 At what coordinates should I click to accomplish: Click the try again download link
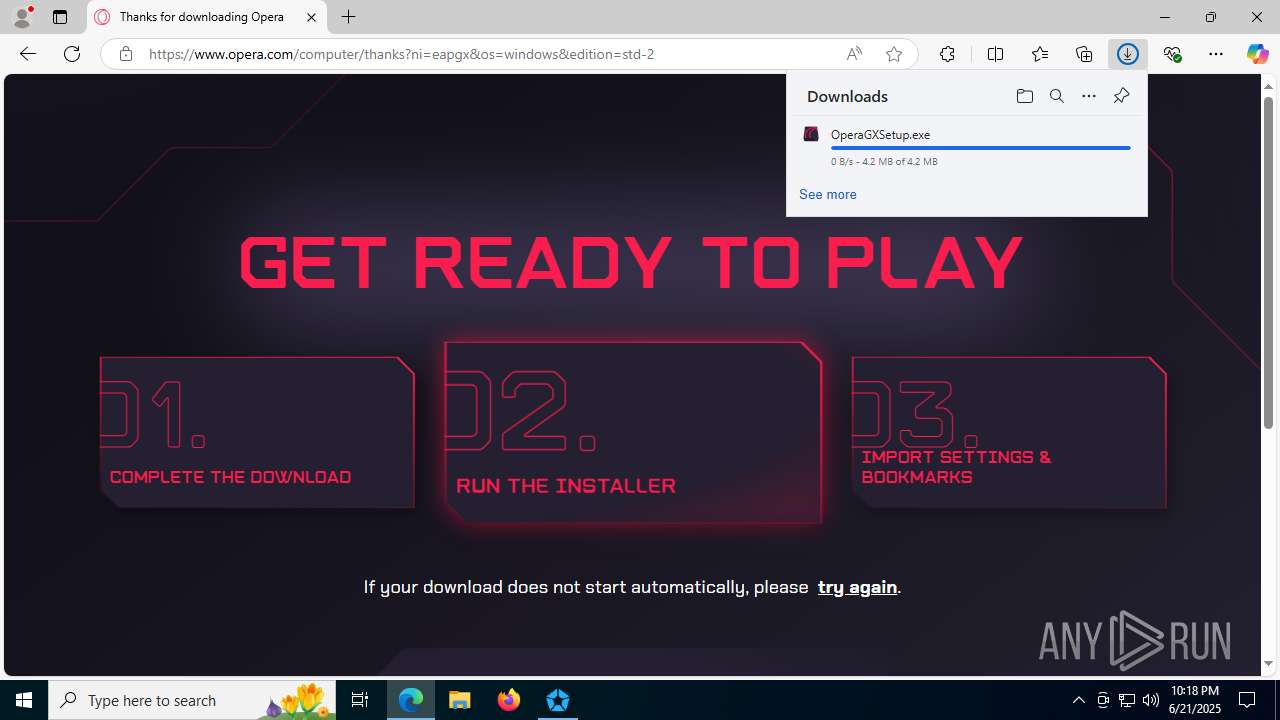click(x=857, y=587)
